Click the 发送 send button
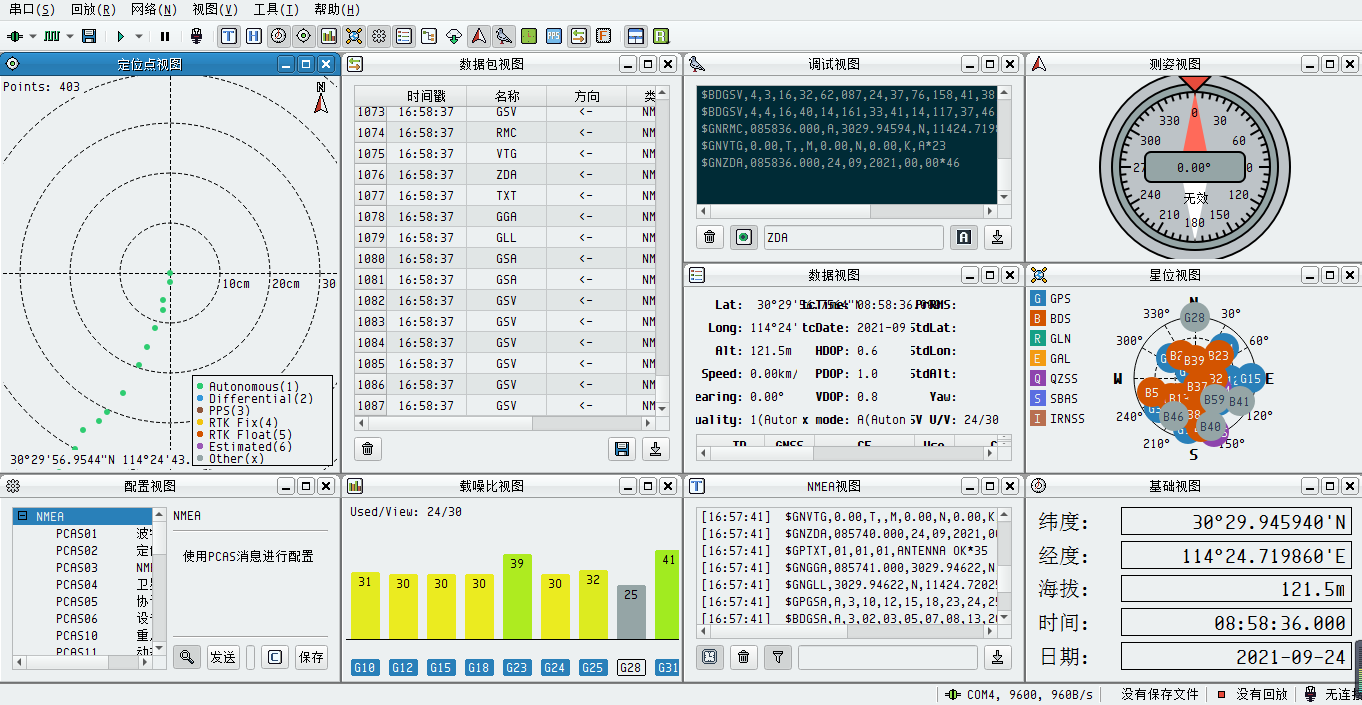This screenshot has height=705, width=1362. pos(223,657)
